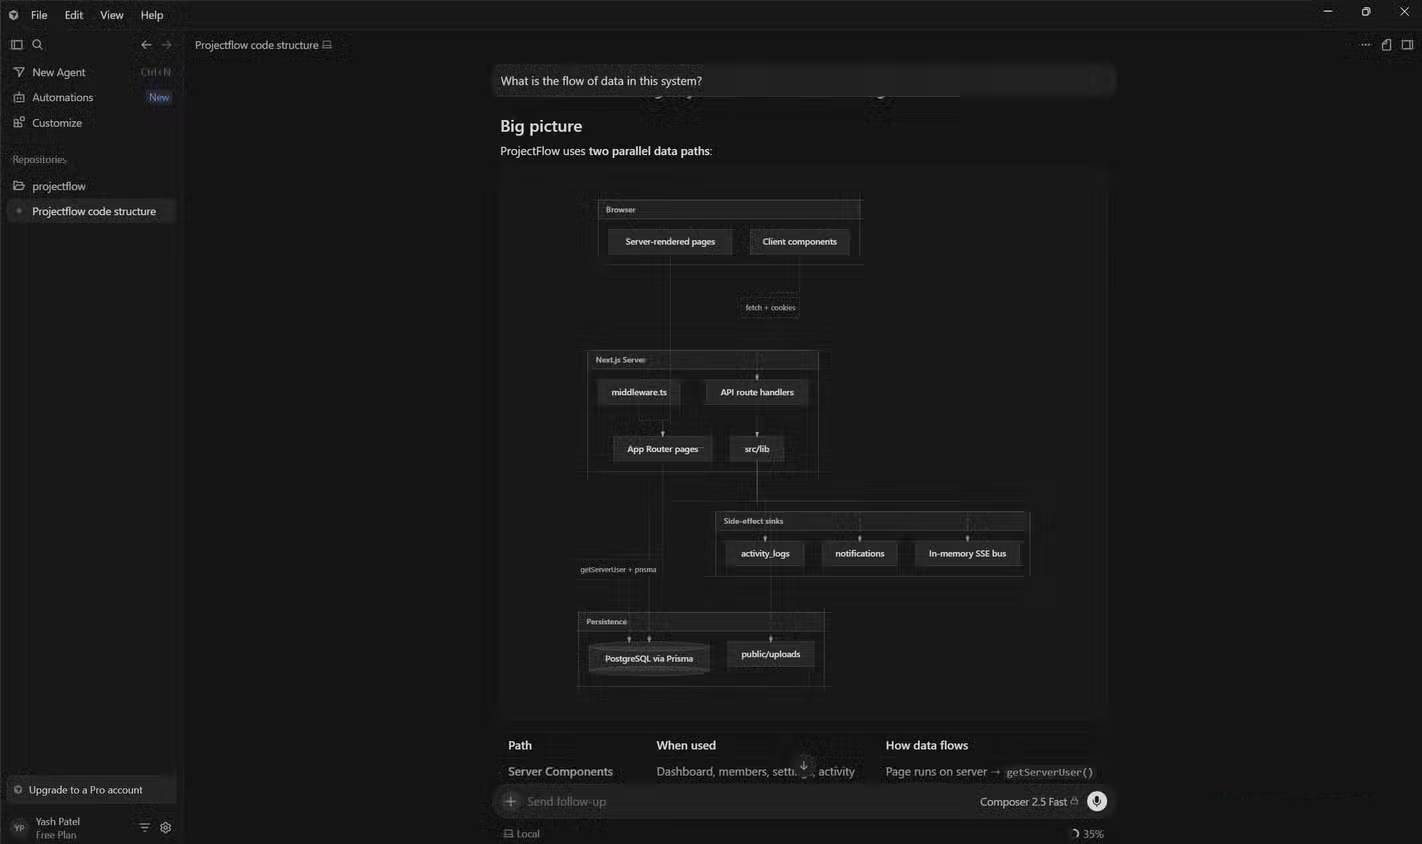Image resolution: width=1422 pixels, height=844 pixels.
Task: Click the scroll-to-bottom down arrow
Action: tap(803, 766)
